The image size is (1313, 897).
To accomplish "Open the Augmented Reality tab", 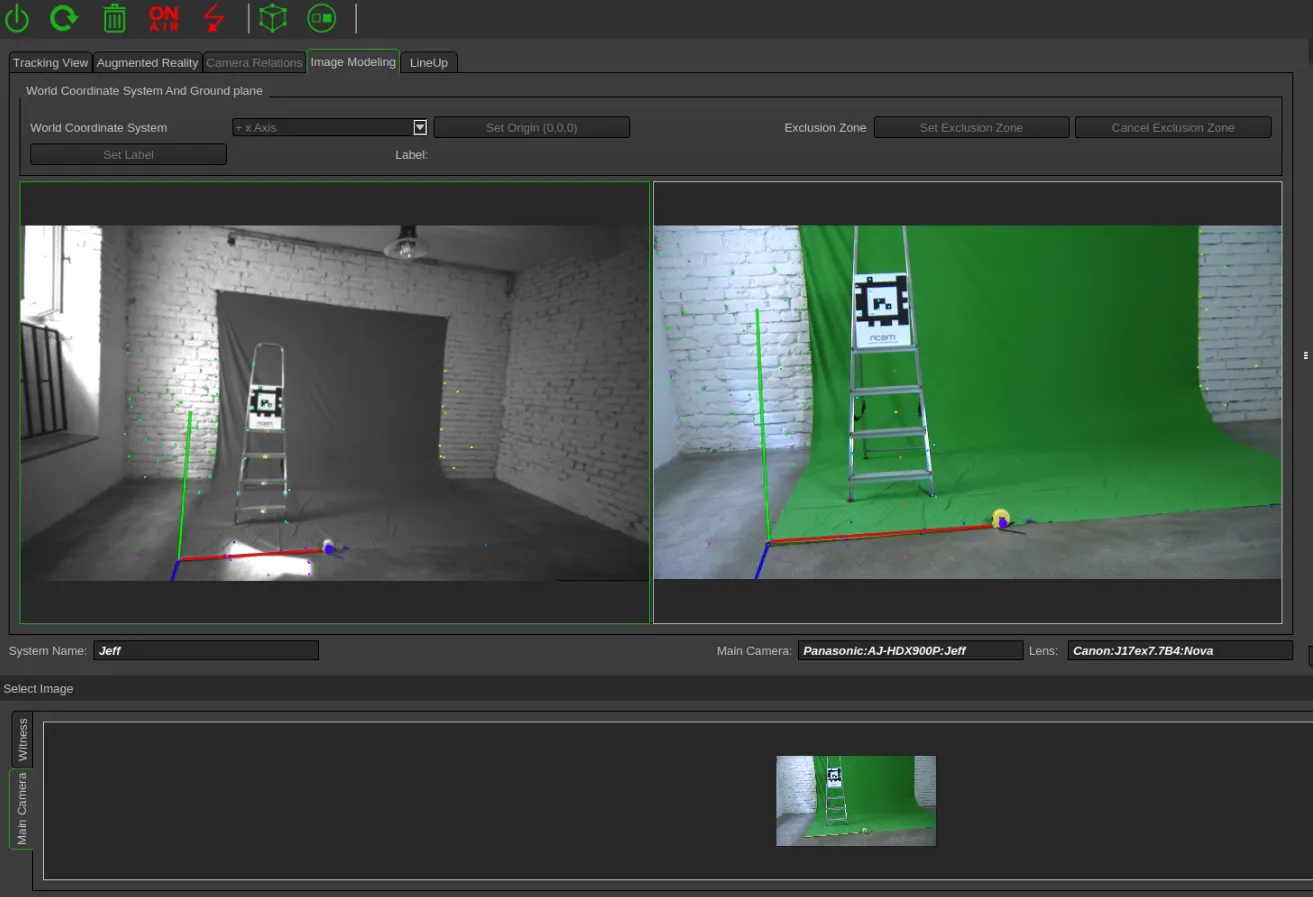I will 148,63.
